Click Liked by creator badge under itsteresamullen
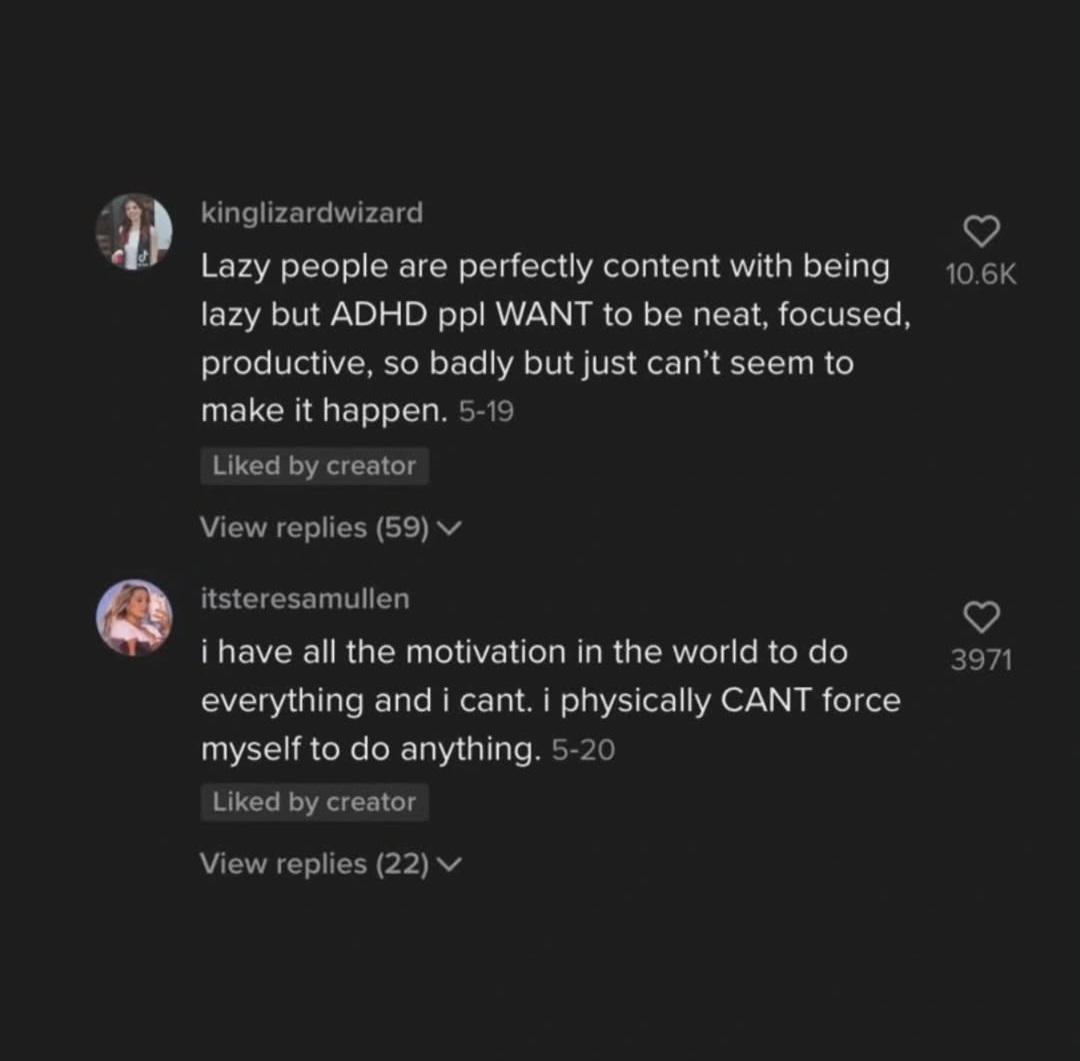Image resolution: width=1080 pixels, height=1061 pixels. coord(314,802)
